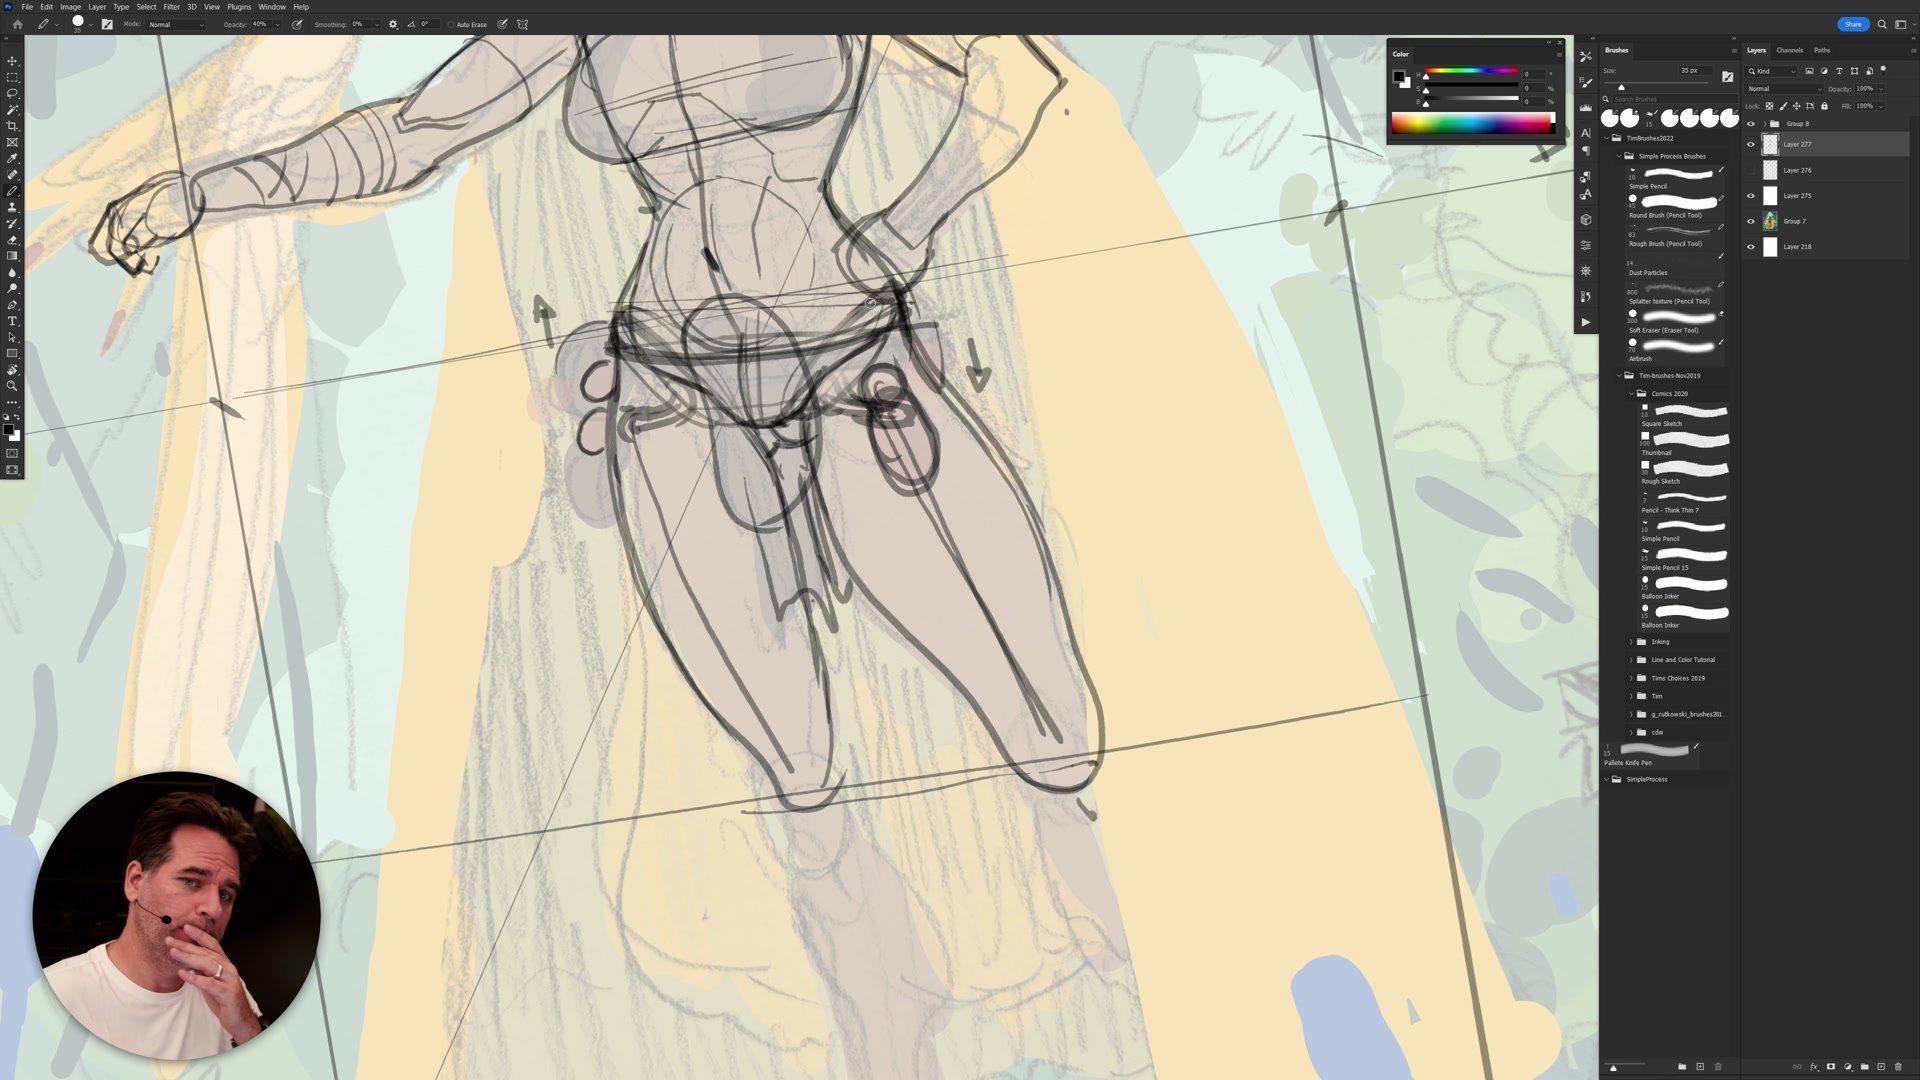Toggle visibility of Group 8
1920x1080 pixels.
coord(1750,123)
